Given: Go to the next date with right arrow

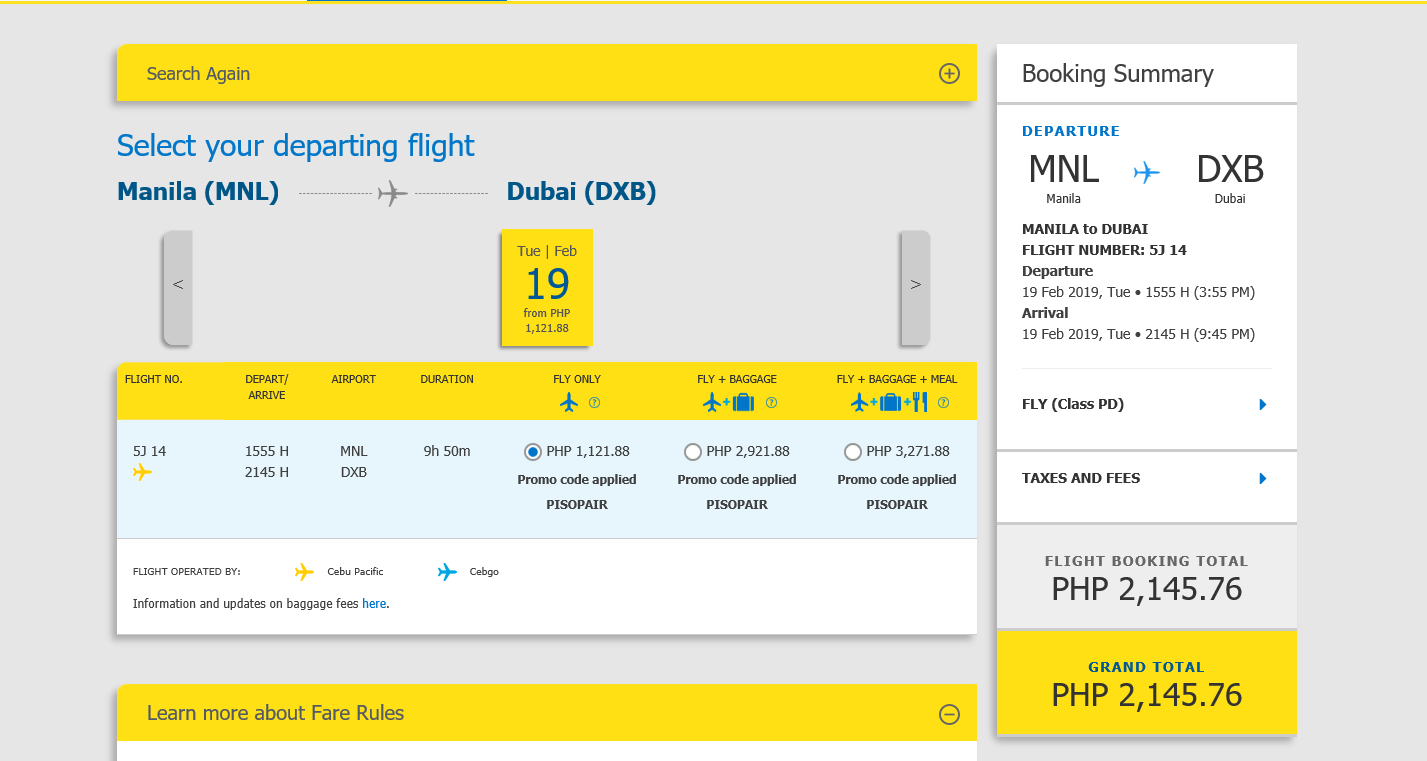Looking at the screenshot, I should click(x=915, y=287).
